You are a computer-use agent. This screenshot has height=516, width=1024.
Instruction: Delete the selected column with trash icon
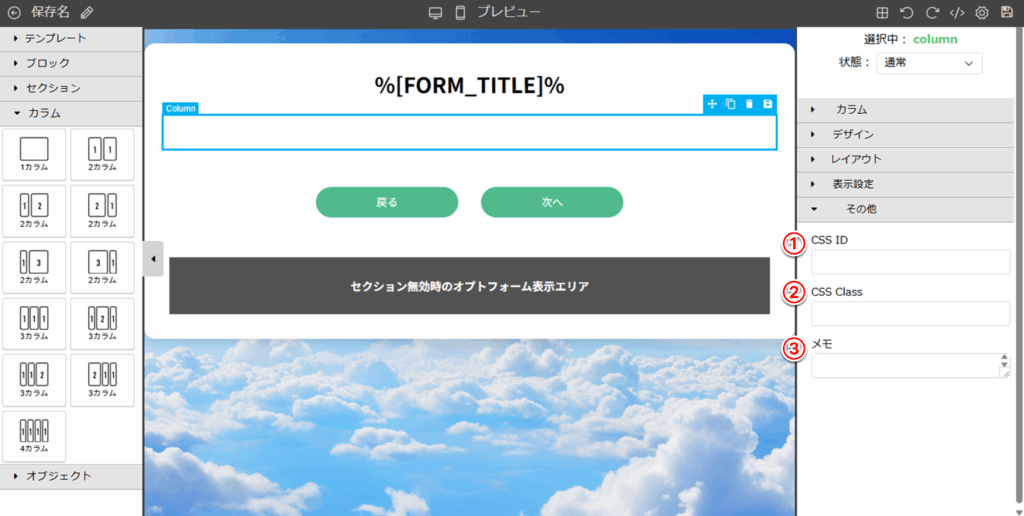click(749, 104)
